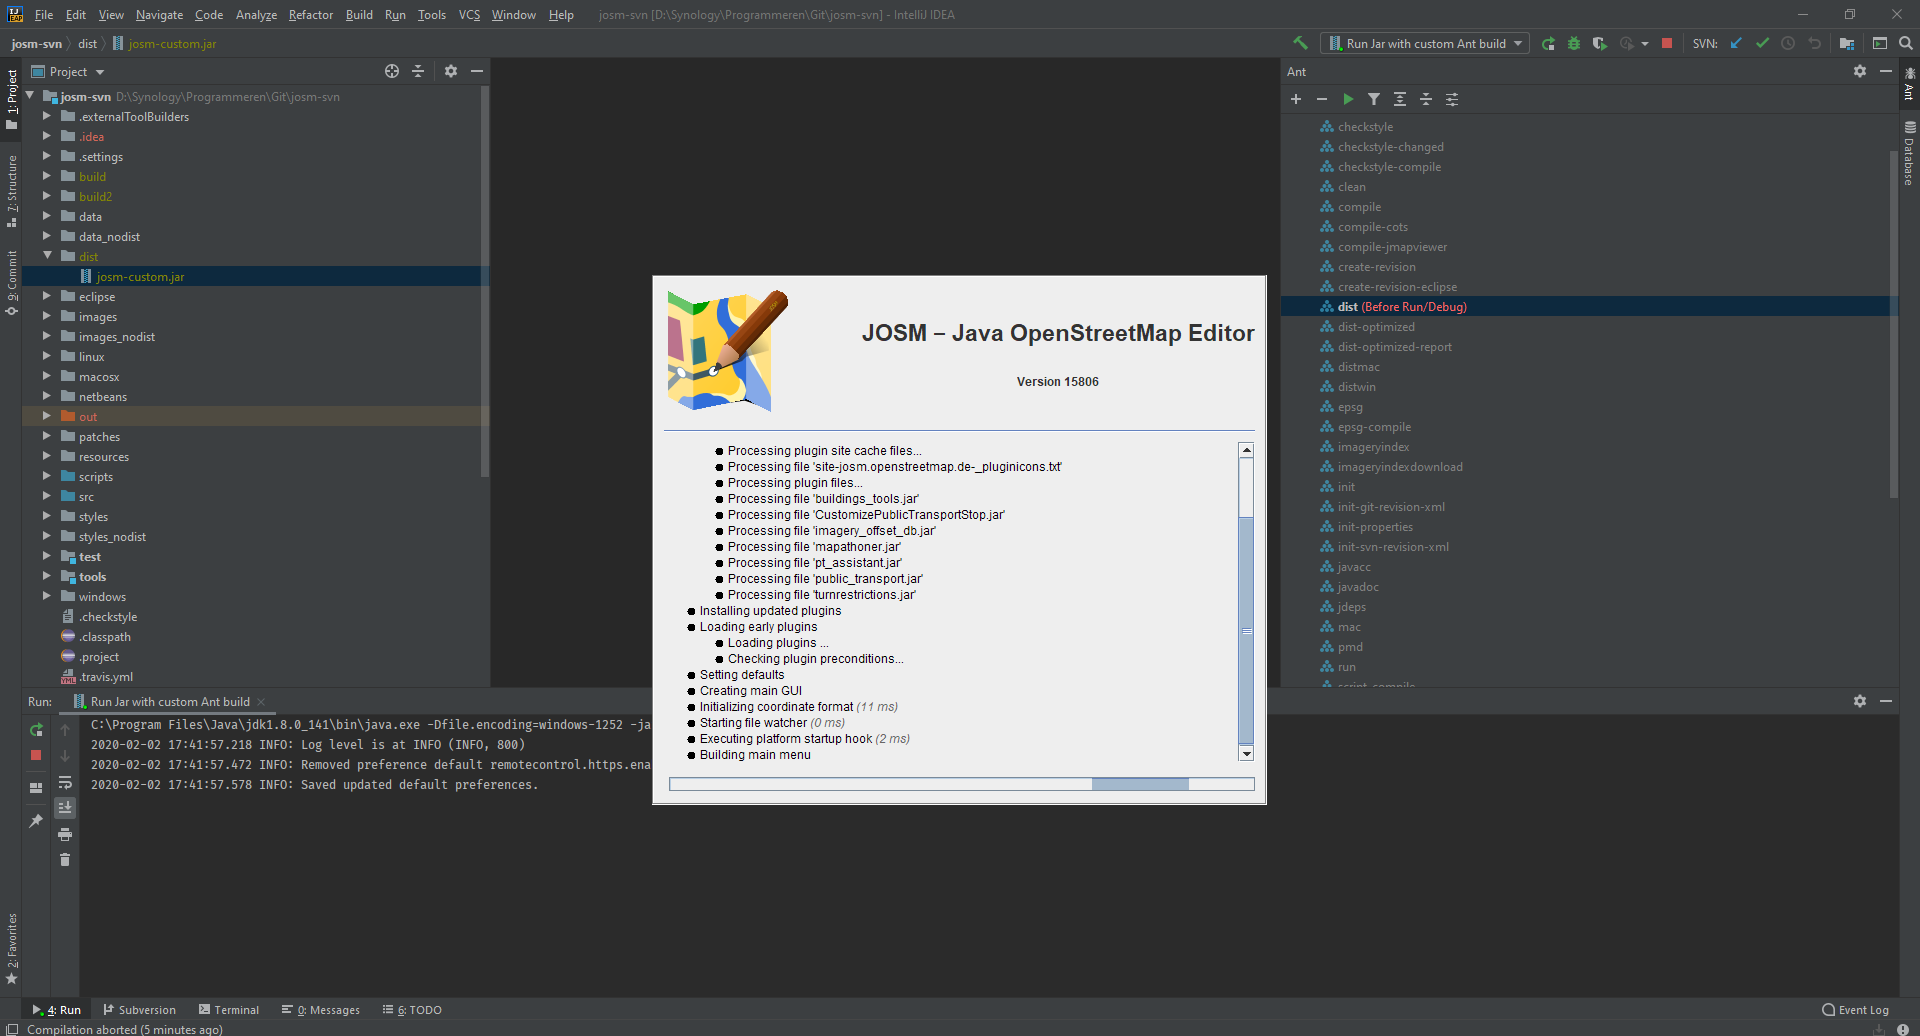Toggle soft-wrap in the Run console
The height and width of the screenshot is (1036, 1920).
click(65, 782)
